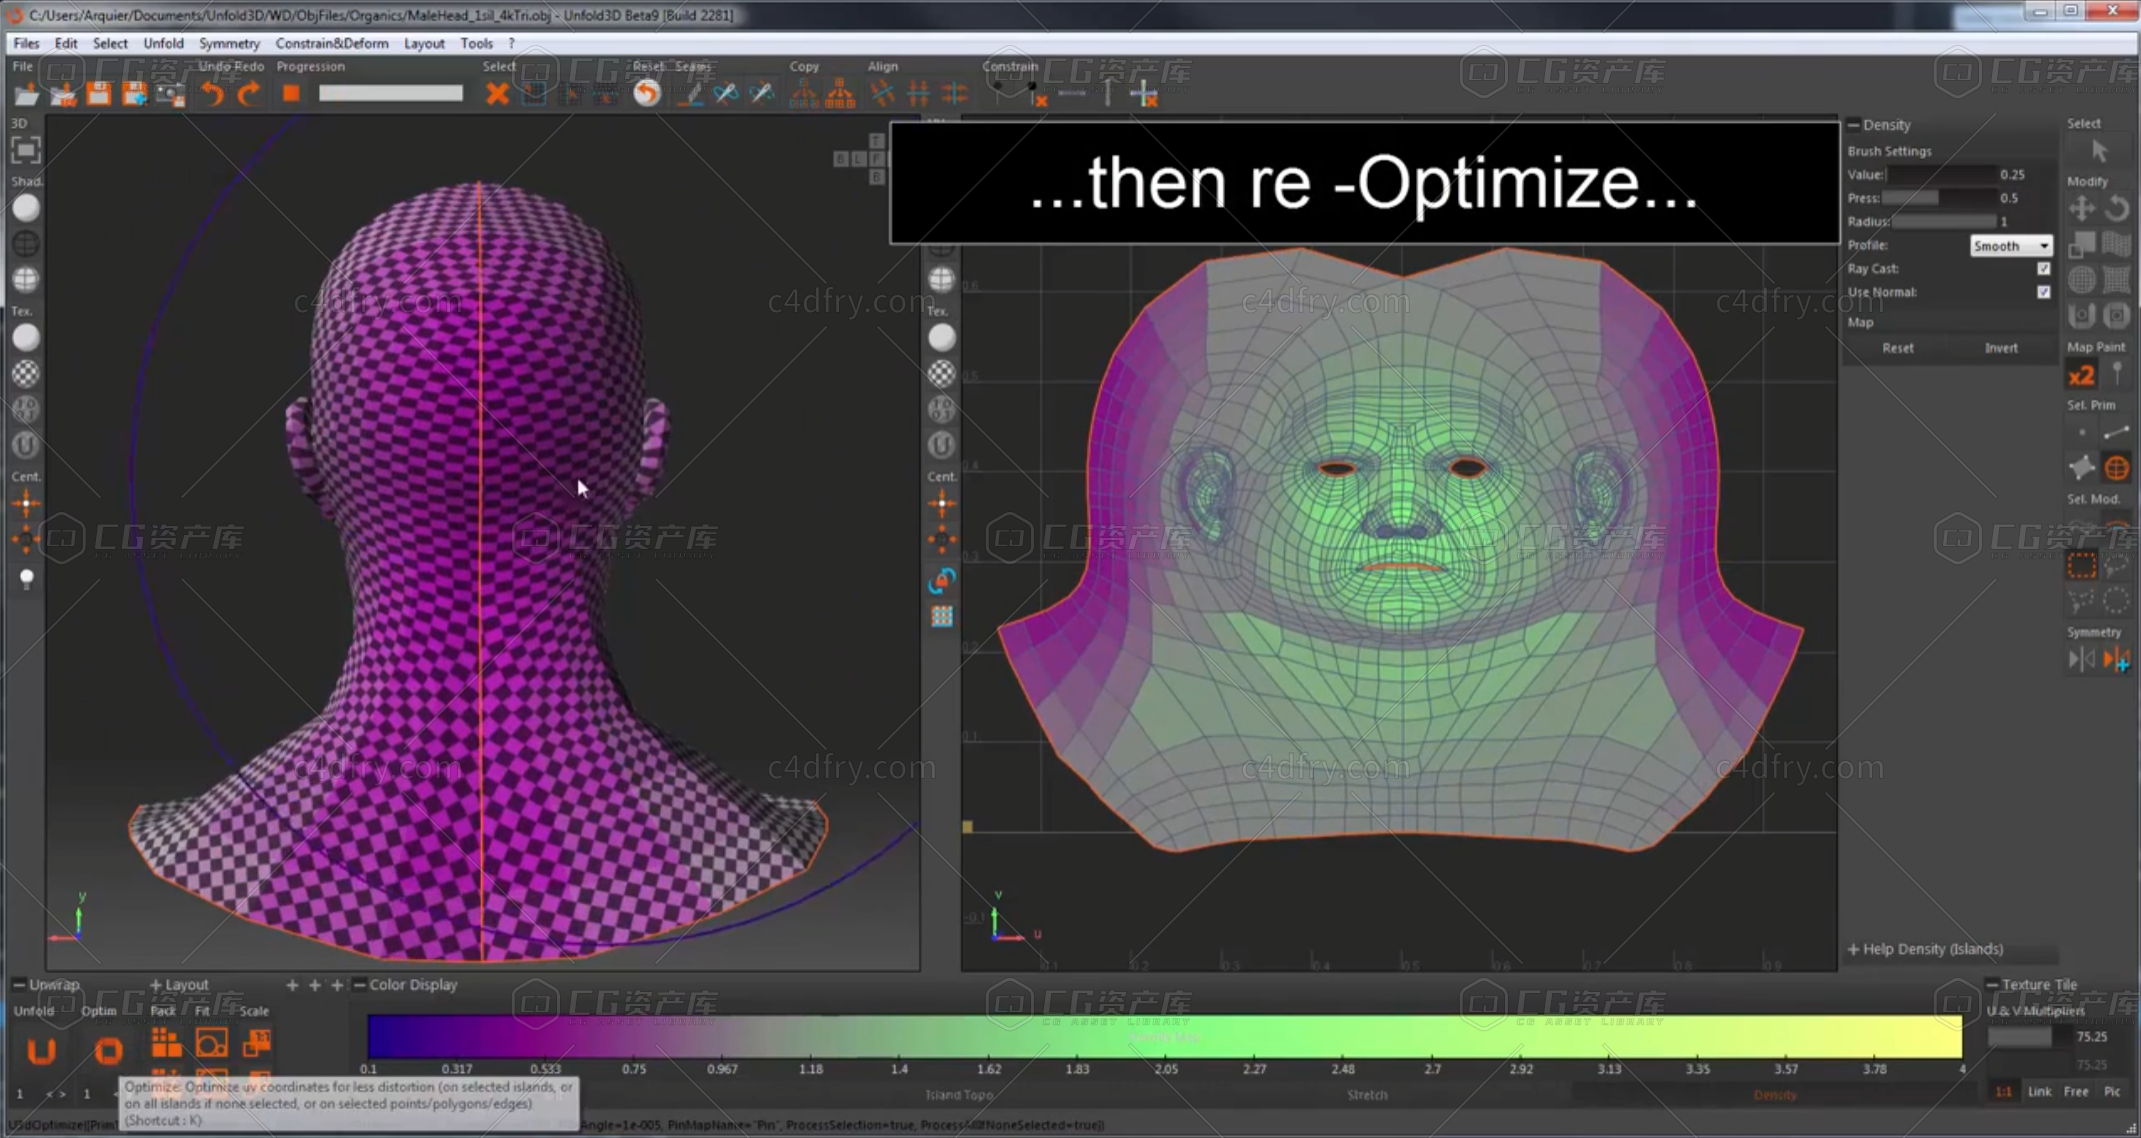
Task: Select the Move modify tool
Action: coord(2082,209)
